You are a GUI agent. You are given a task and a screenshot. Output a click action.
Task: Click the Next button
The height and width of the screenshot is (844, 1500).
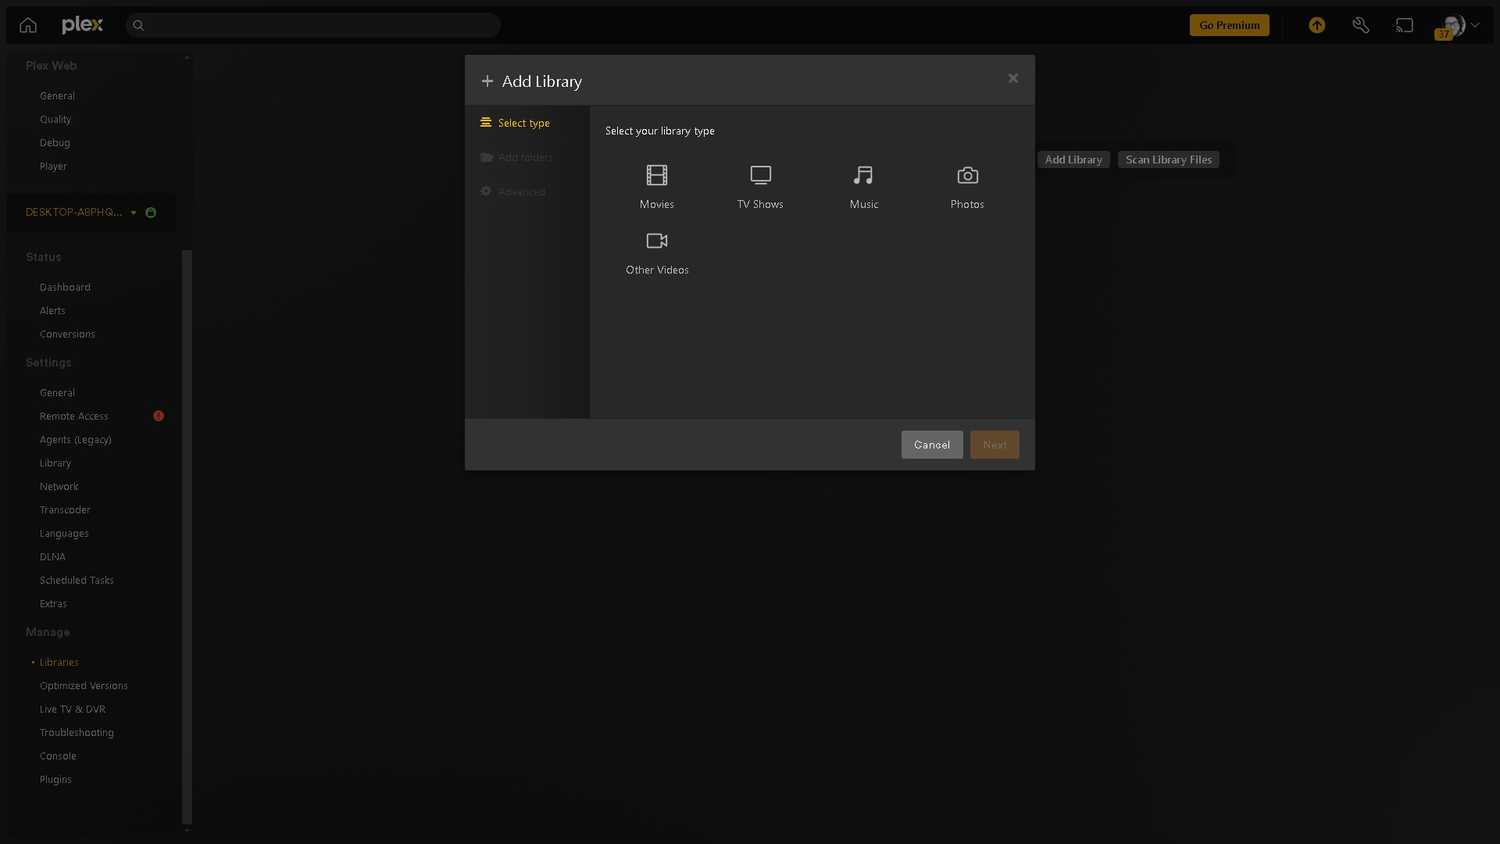(994, 445)
